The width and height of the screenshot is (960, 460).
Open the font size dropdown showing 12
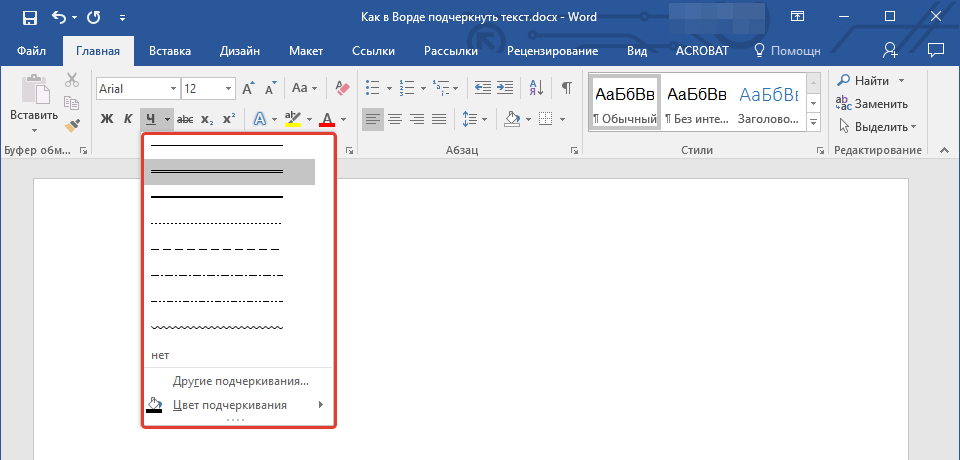coord(229,89)
